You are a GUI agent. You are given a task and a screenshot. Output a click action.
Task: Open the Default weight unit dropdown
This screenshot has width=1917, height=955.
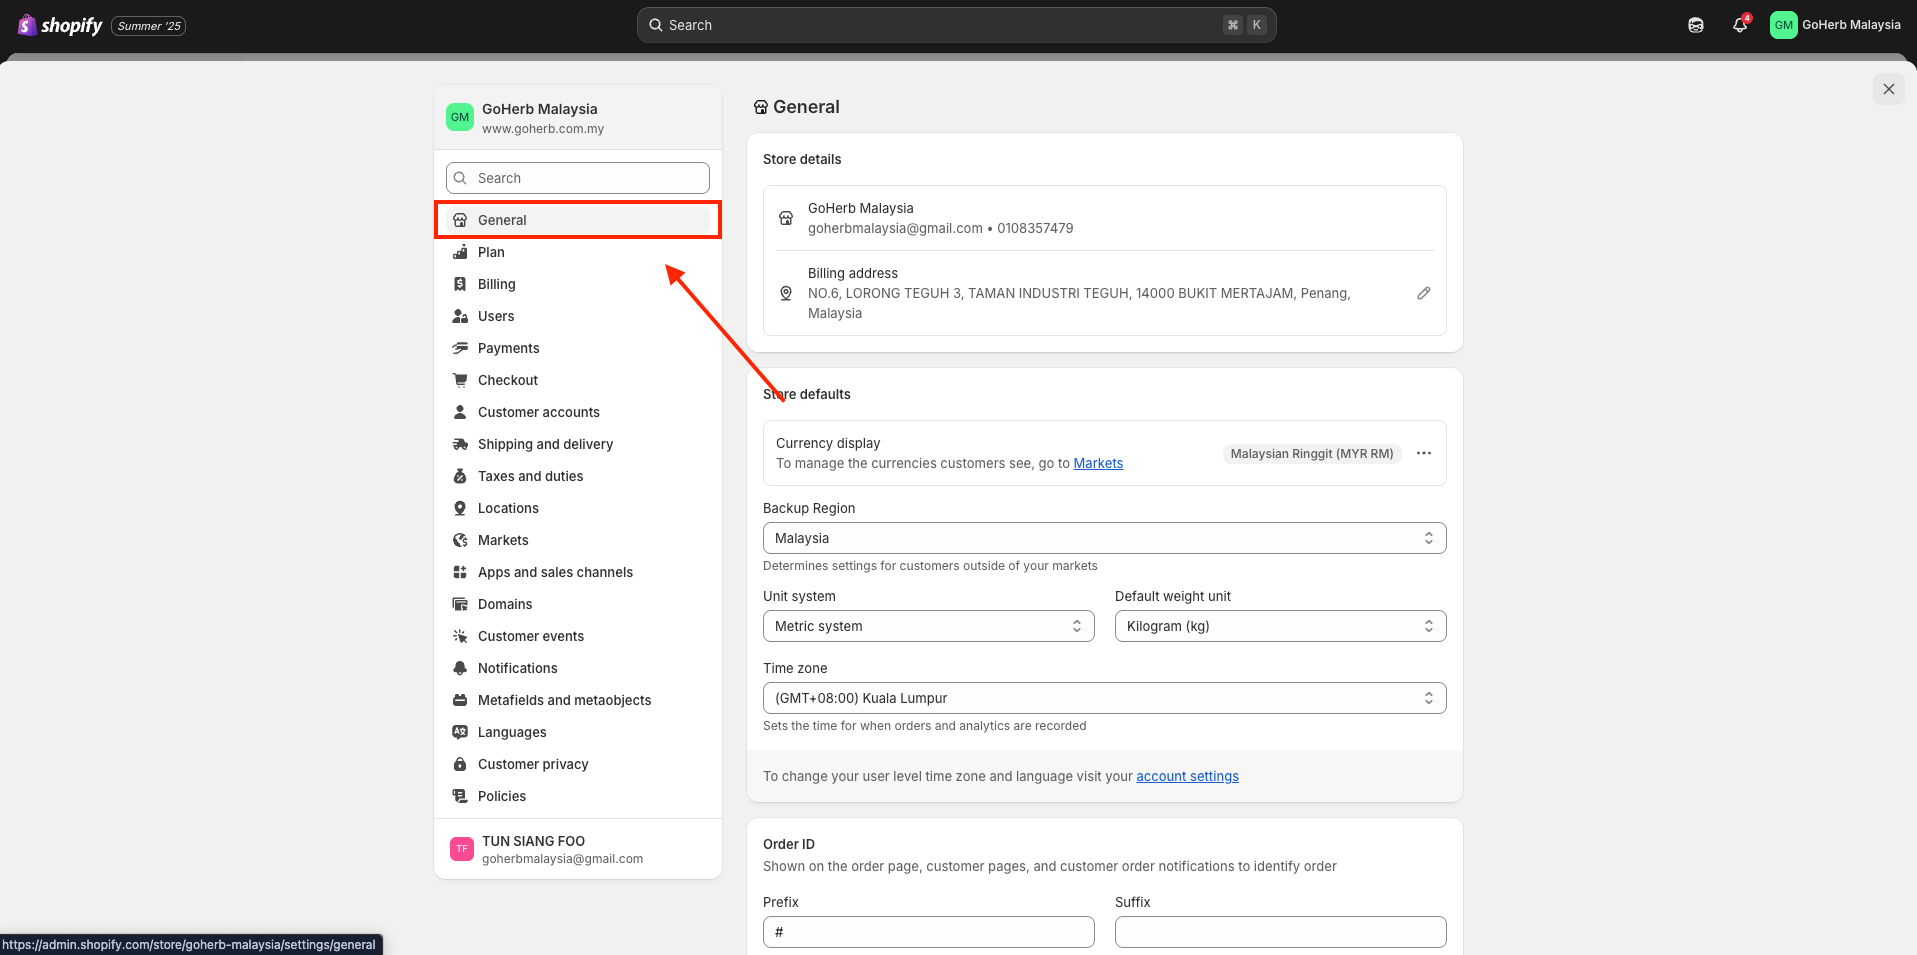tap(1280, 626)
